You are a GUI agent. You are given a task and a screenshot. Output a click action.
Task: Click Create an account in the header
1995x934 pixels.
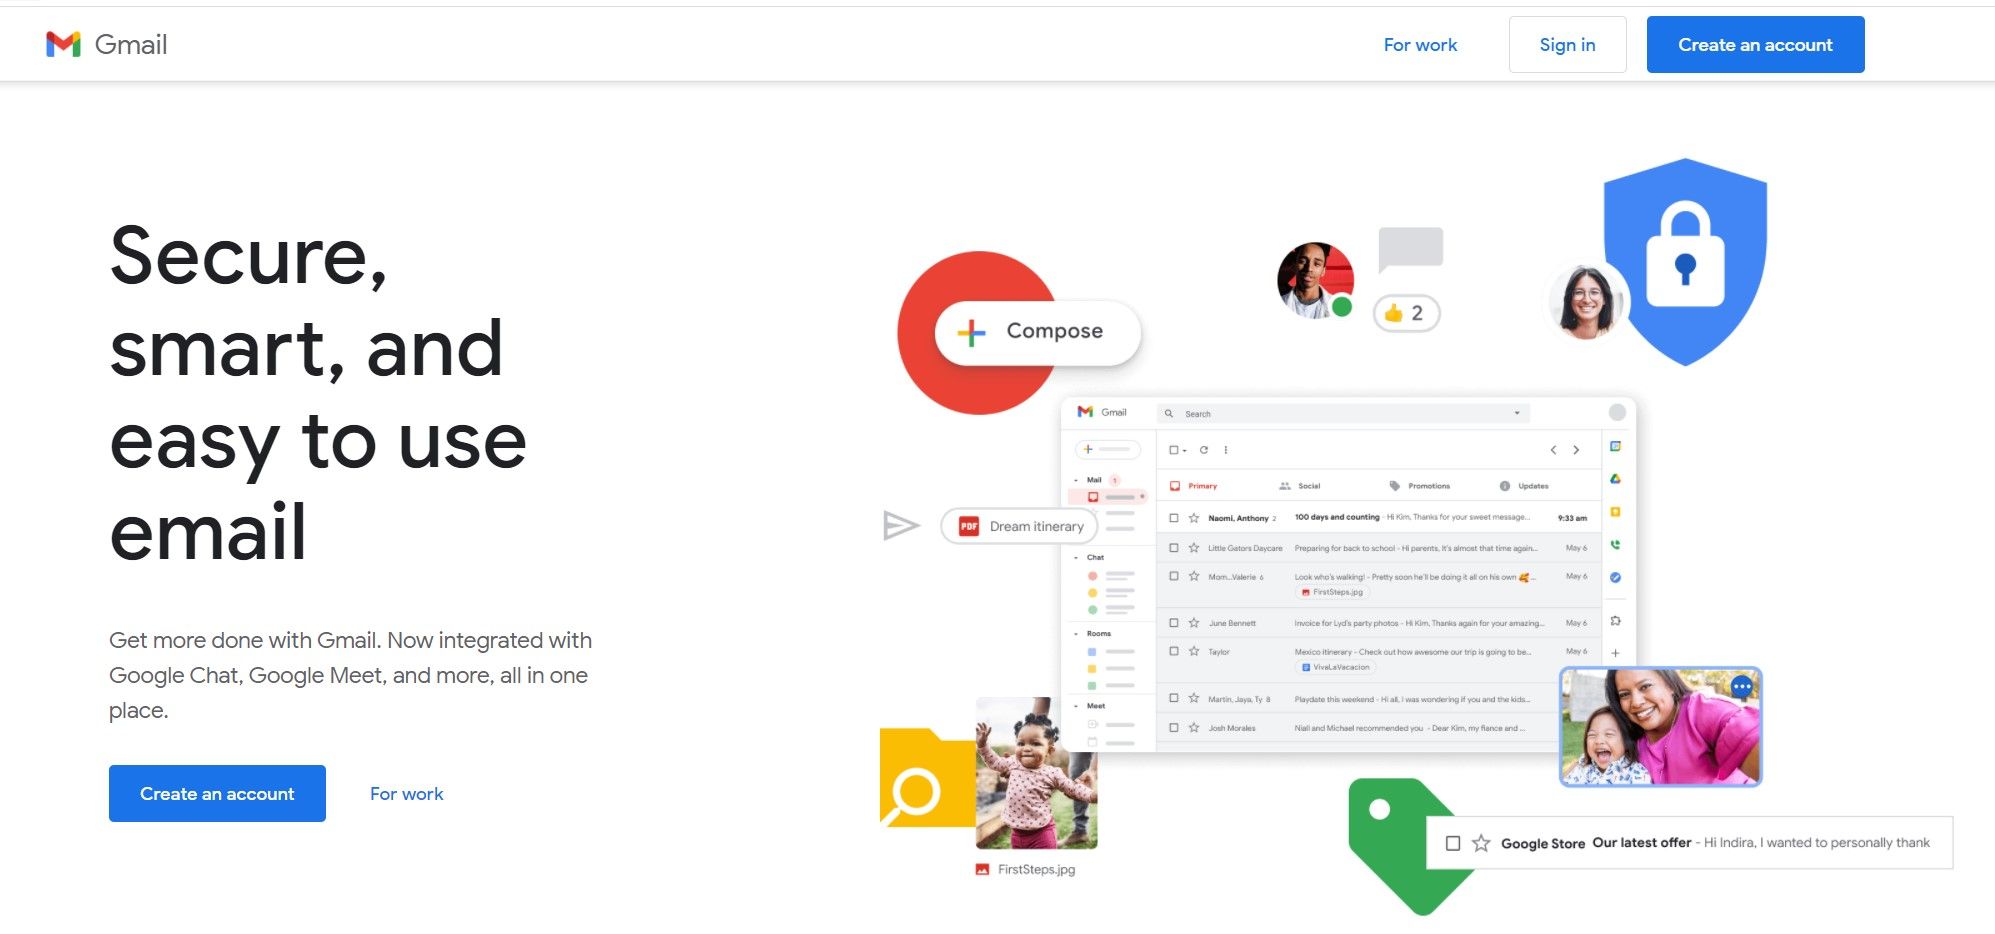pos(1755,44)
